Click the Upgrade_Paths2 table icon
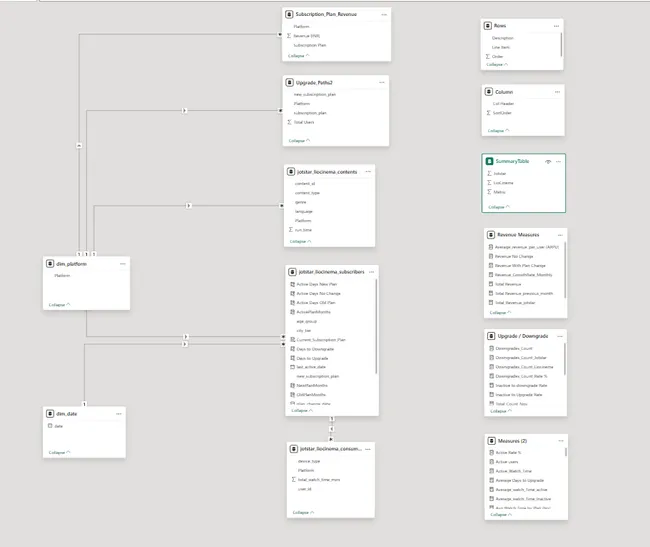Image resolution: width=650 pixels, height=547 pixels. [x=290, y=82]
